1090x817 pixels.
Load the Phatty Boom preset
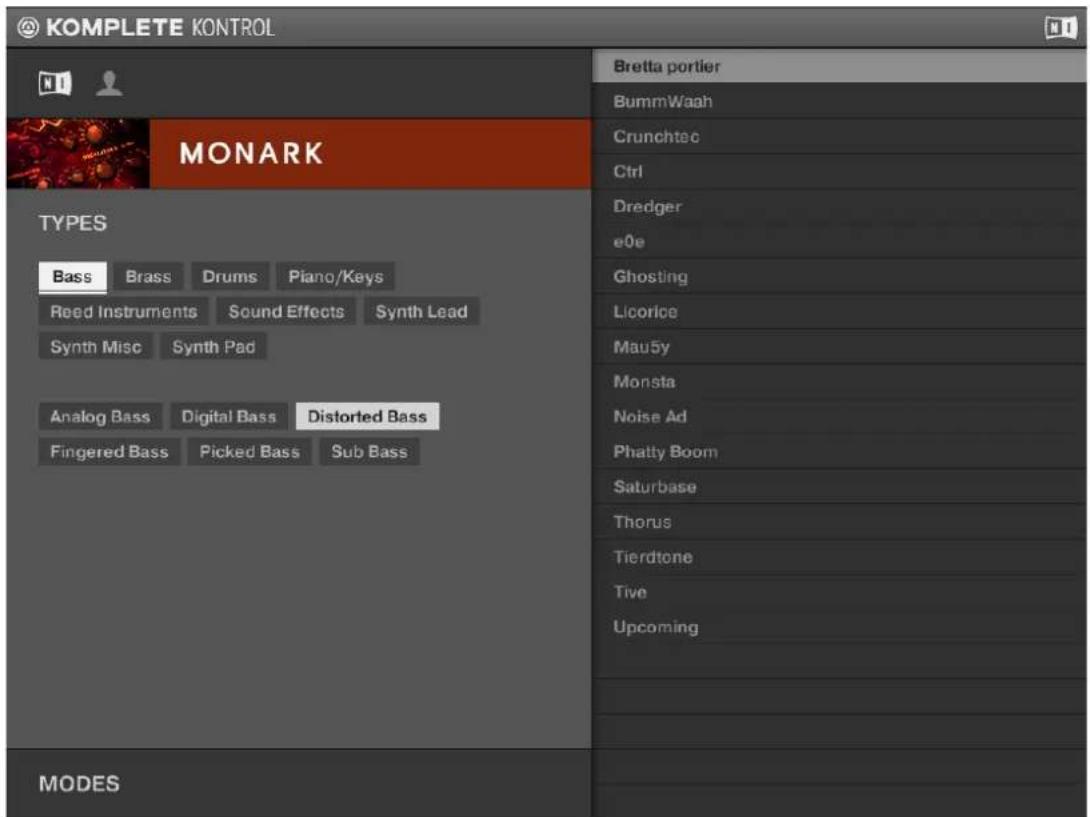[839, 452]
